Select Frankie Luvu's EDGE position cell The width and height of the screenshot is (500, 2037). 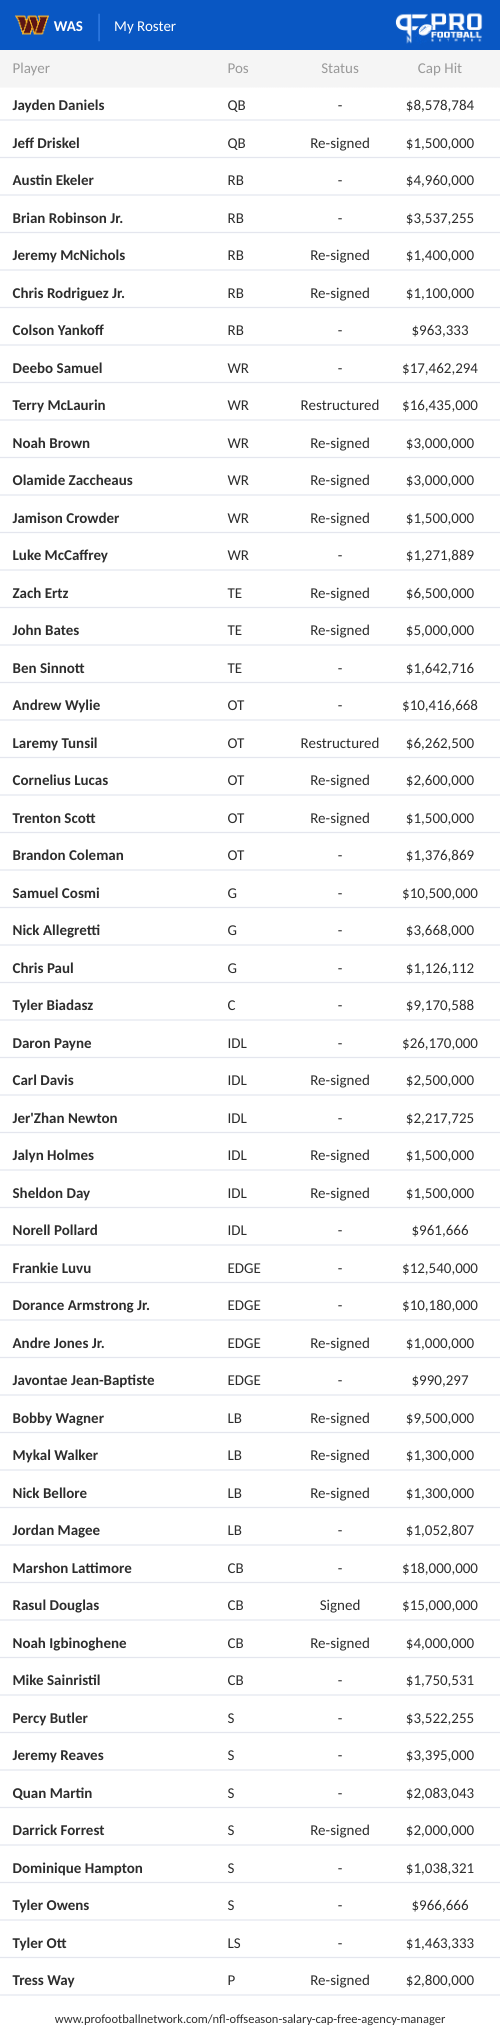tap(244, 1268)
